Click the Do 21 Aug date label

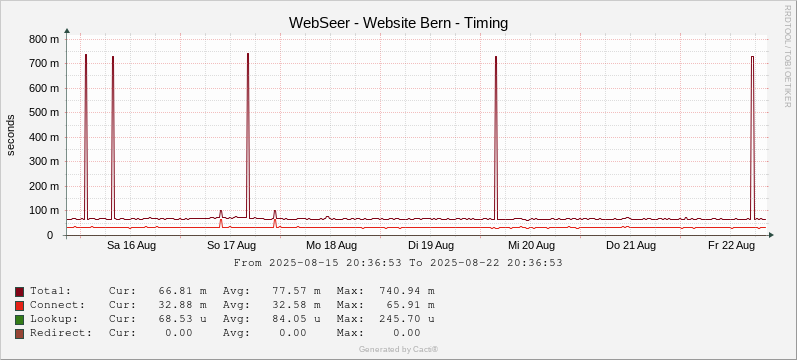click(631, 246)
